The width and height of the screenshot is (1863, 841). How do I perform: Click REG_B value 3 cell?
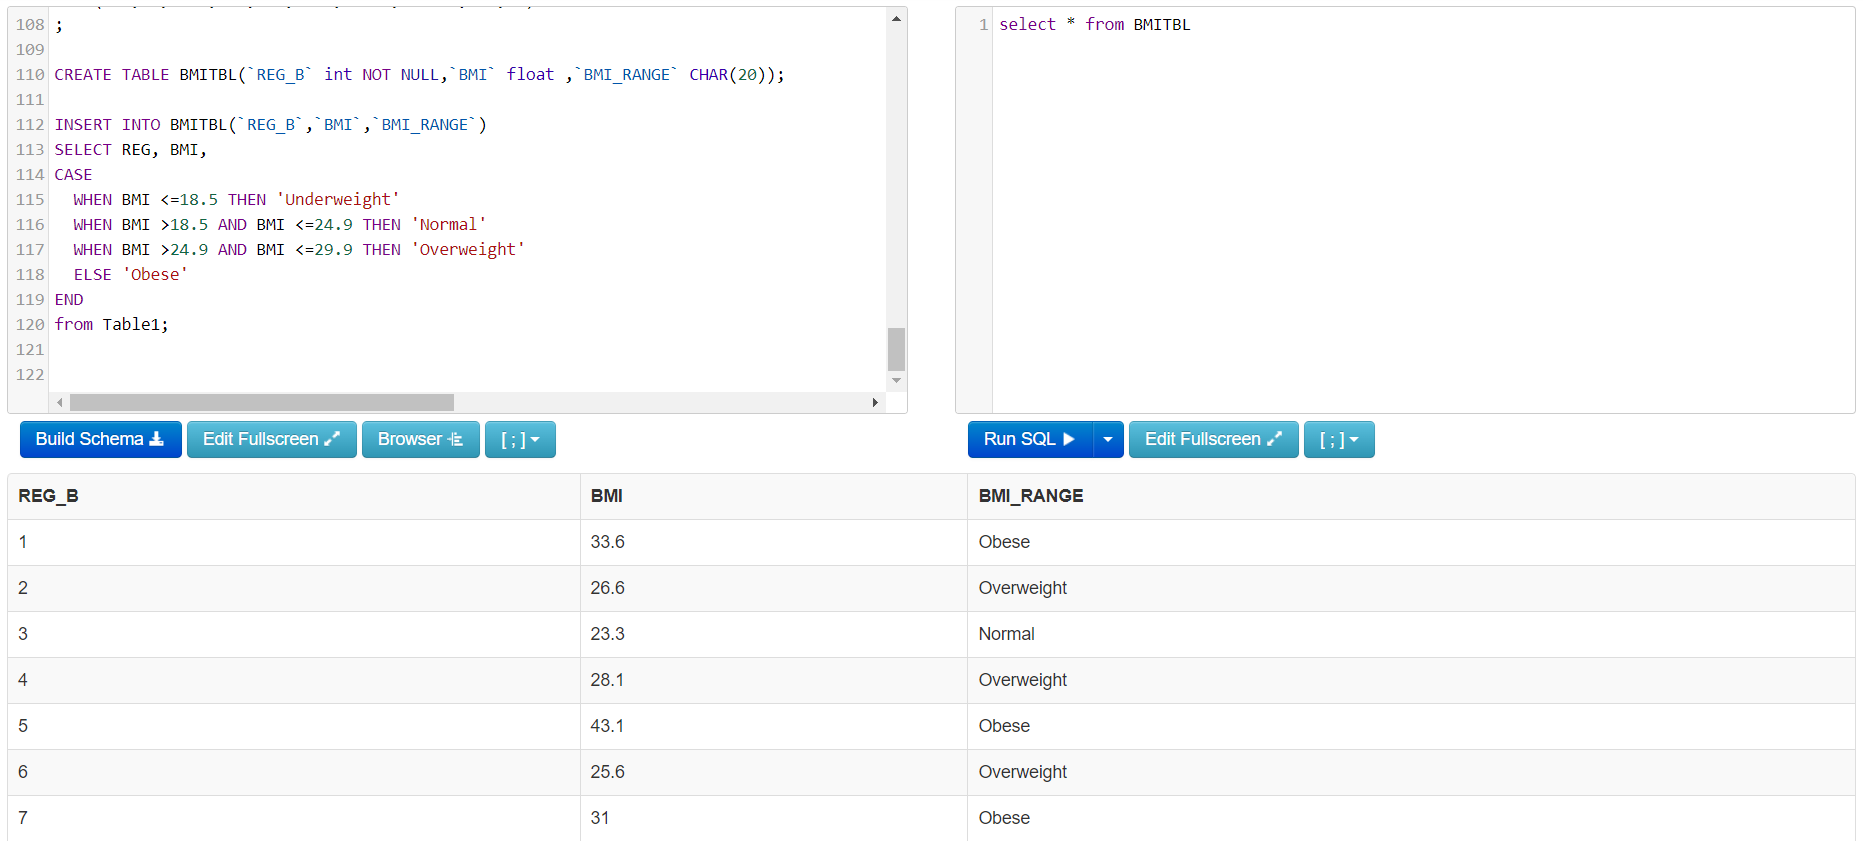pyautogui.click(x=294, y=634)
